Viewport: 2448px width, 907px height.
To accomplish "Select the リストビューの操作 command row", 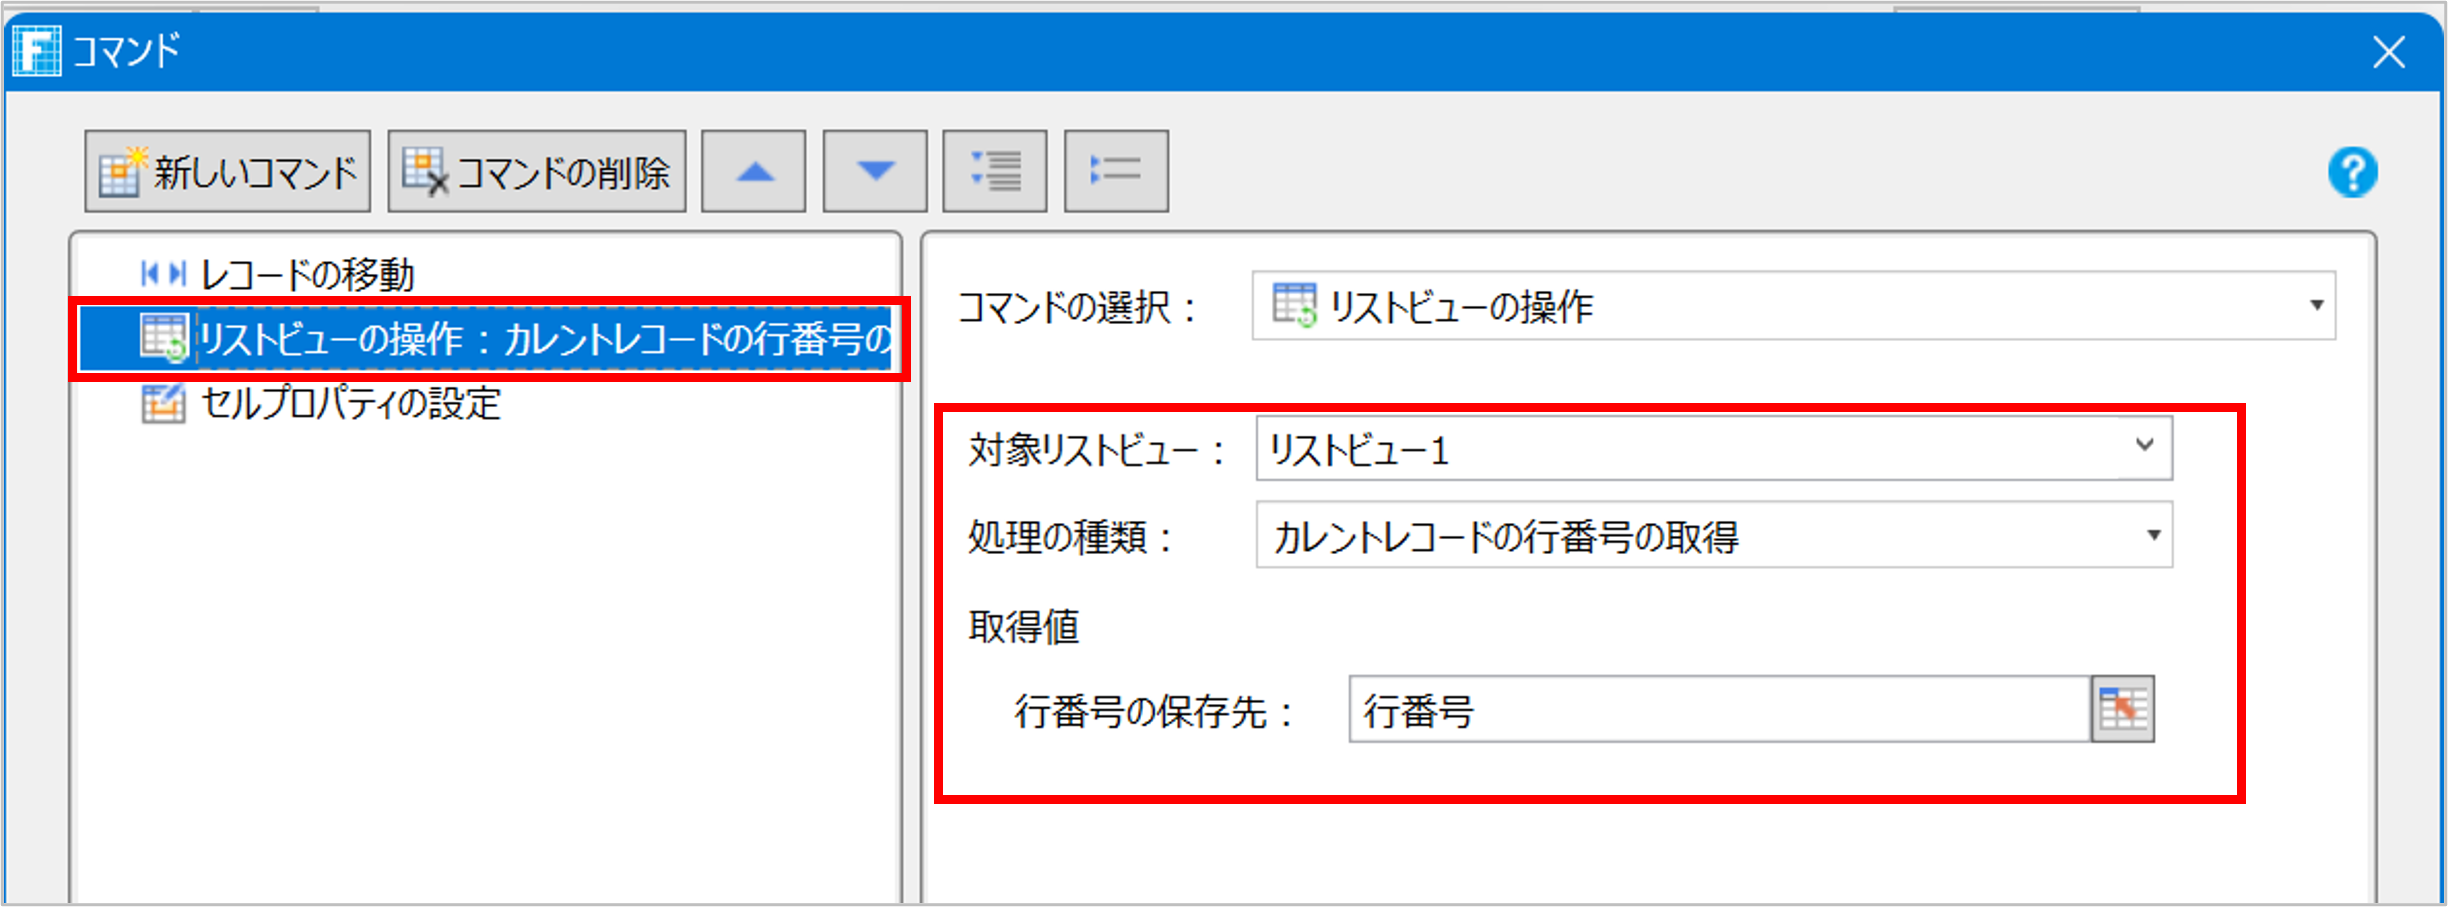I will (486, 339).
